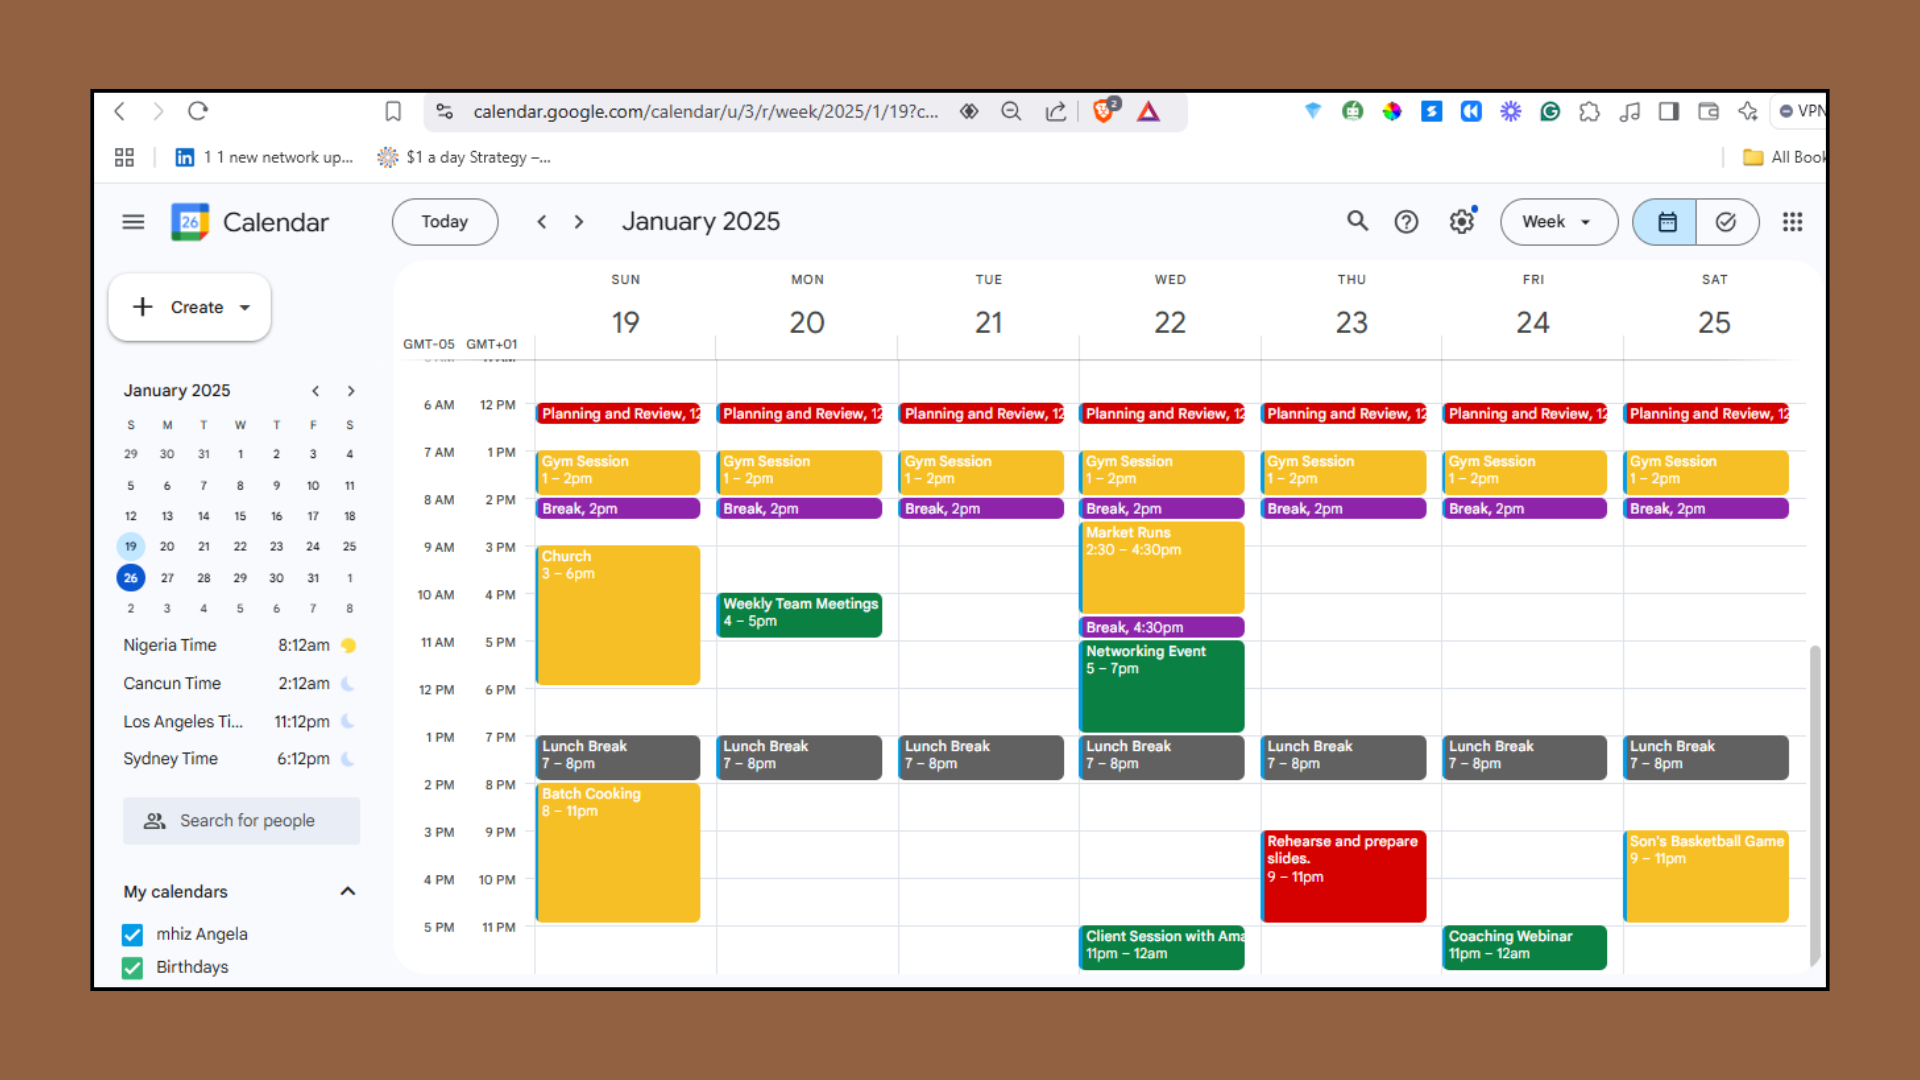Click the Today button
The width and height of the screenshot is (1920, 1080).
click(444, 222)
